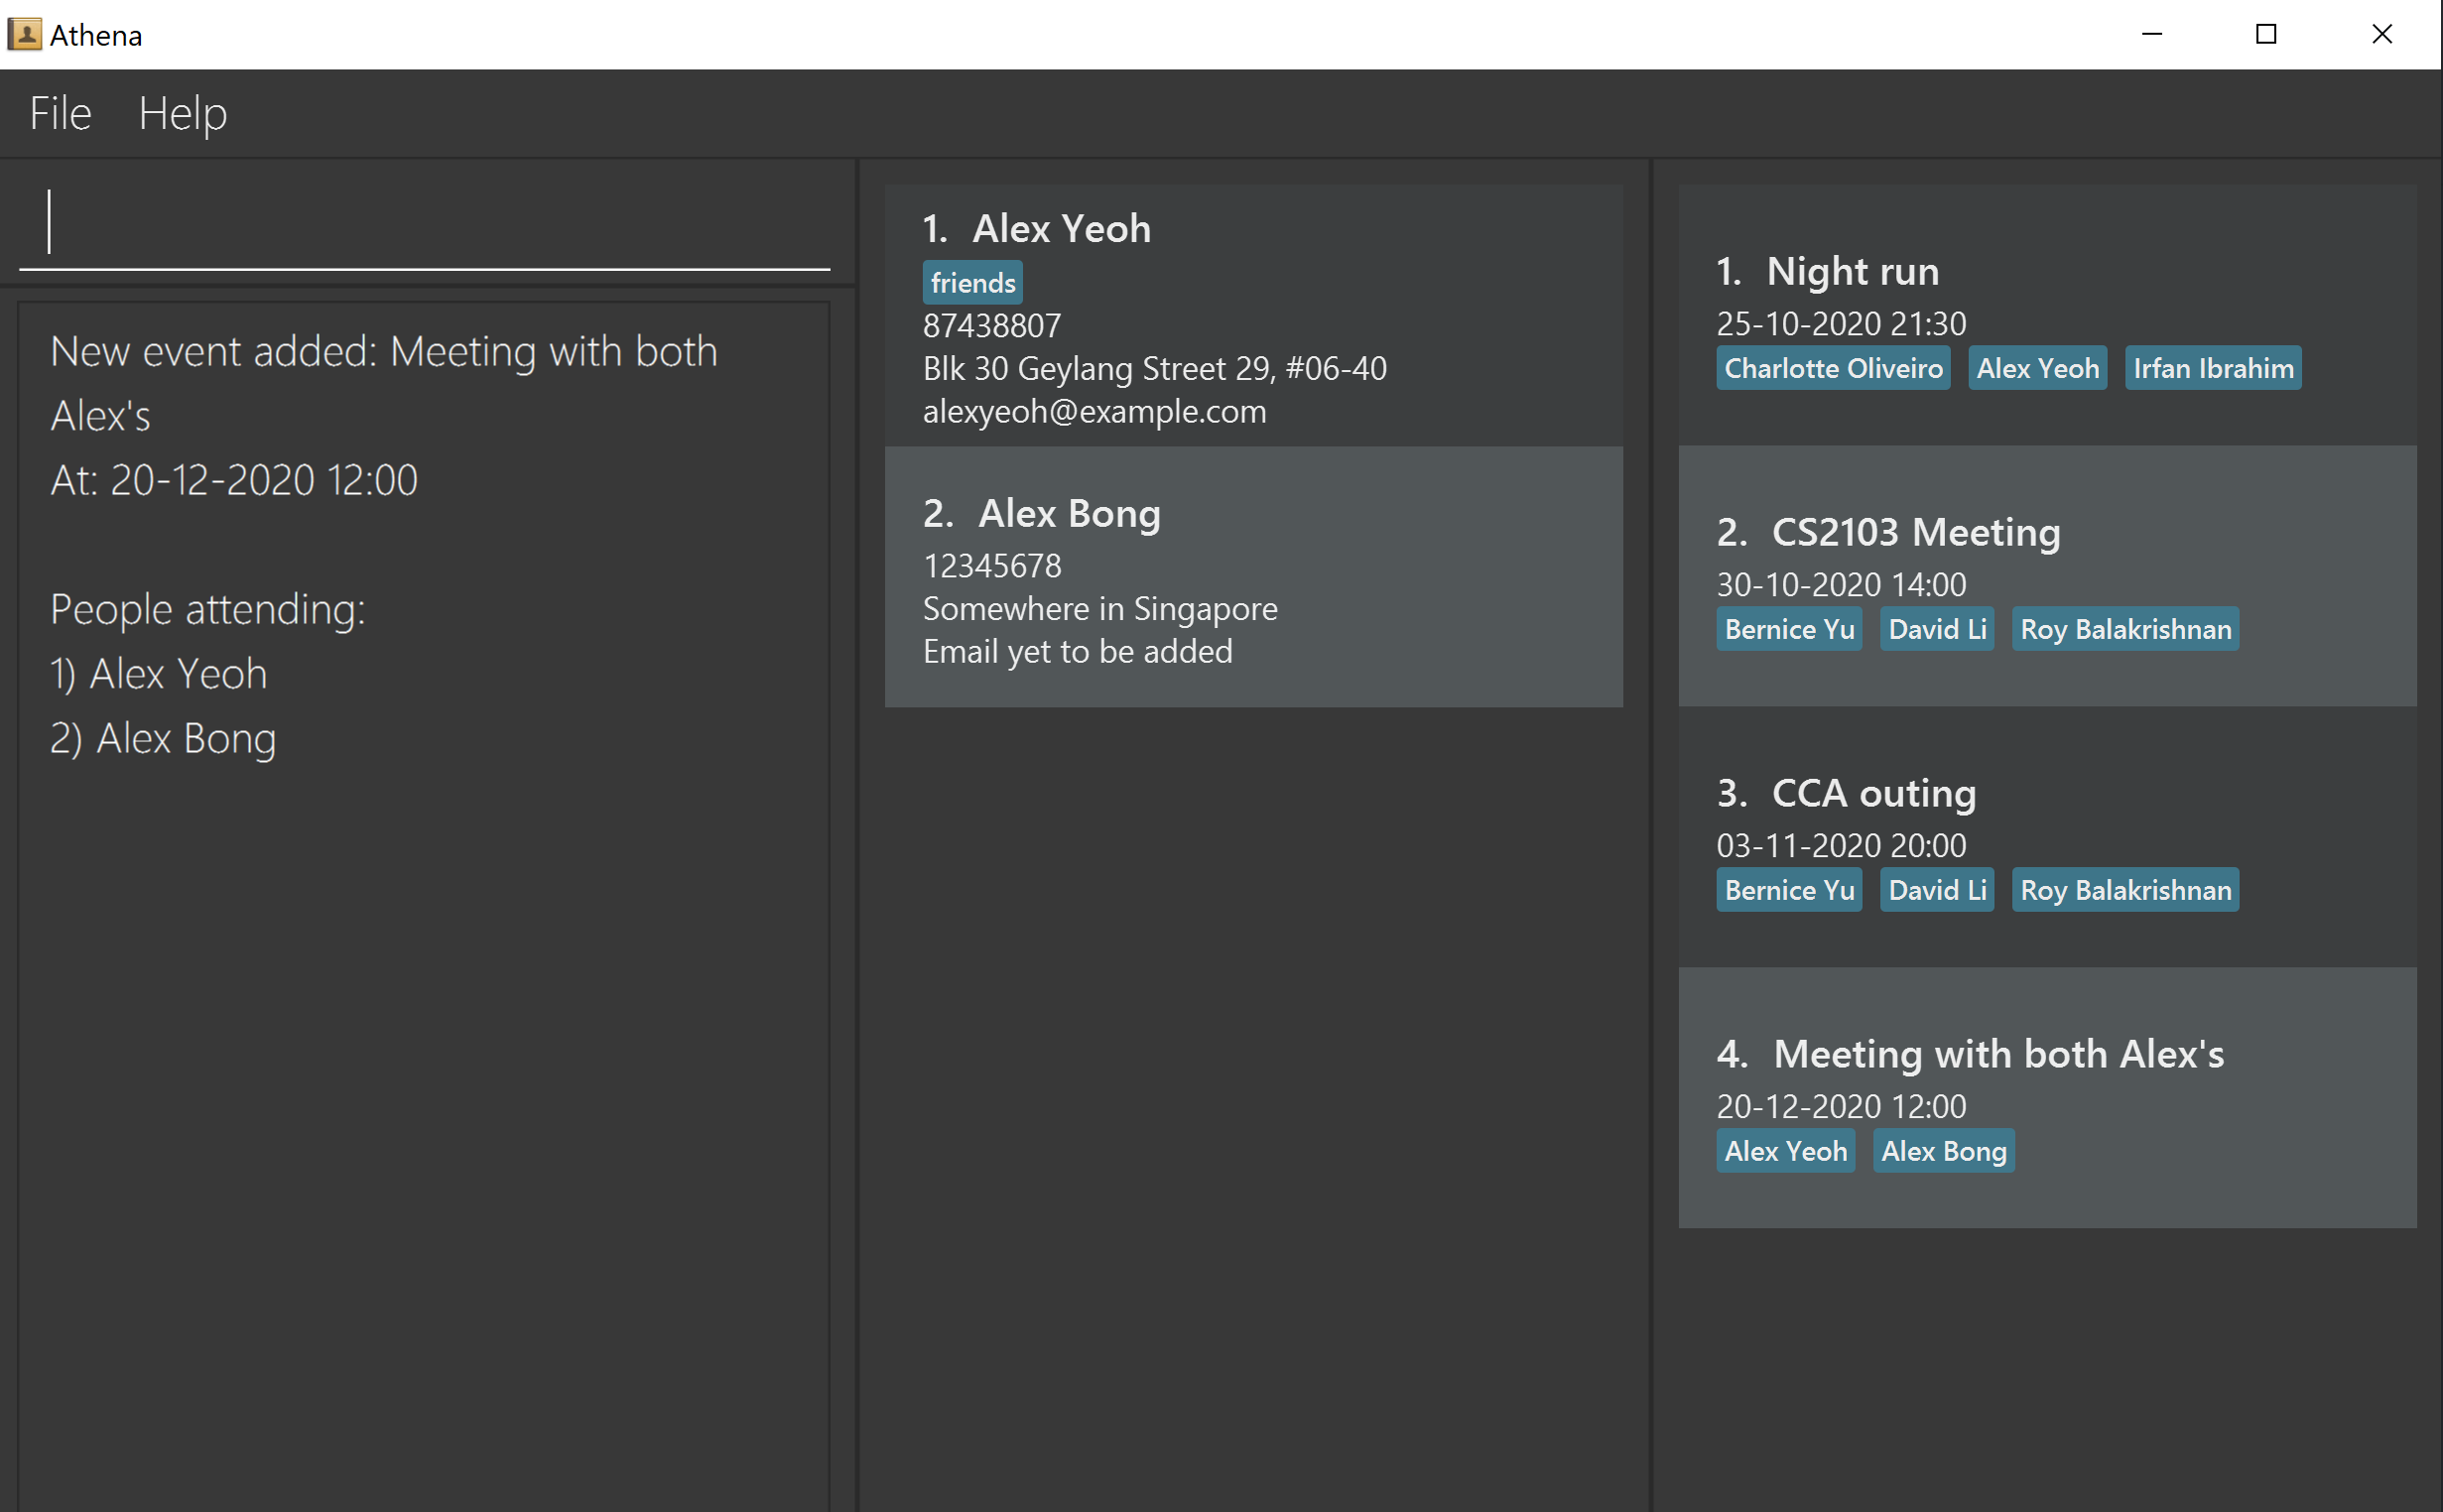Maximize the Athena window
This screenshot has height=1512, width=2443.
(x=2265, y=35)
